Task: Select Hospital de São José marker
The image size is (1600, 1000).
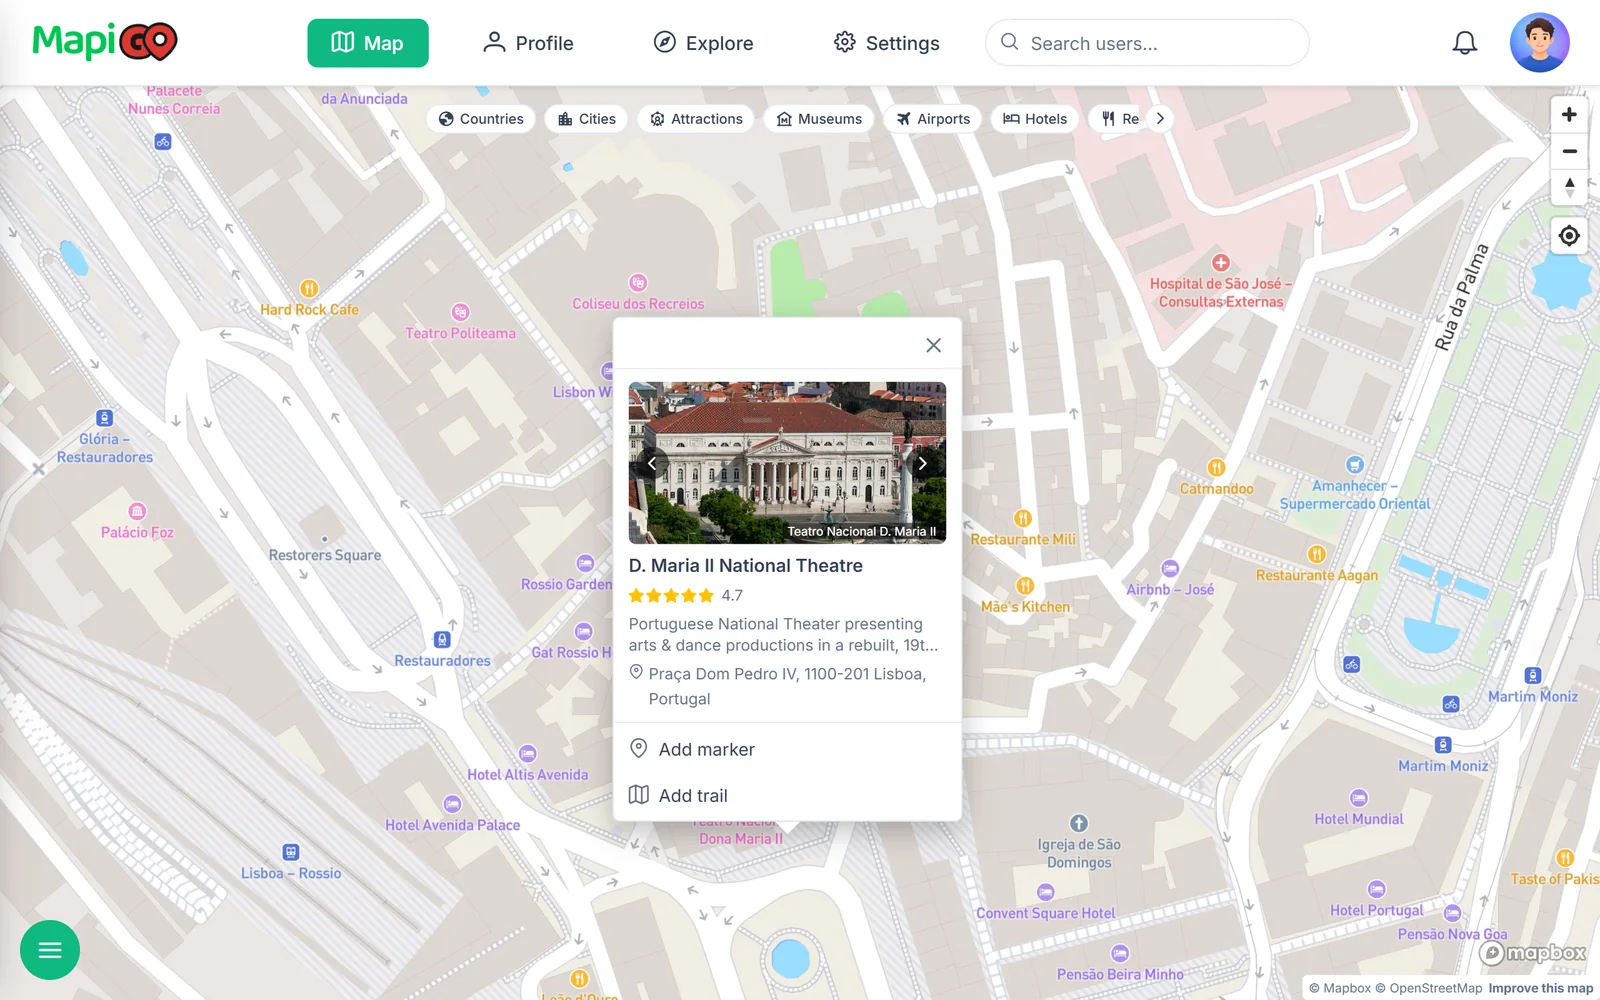Action: tap(1221, 263)
